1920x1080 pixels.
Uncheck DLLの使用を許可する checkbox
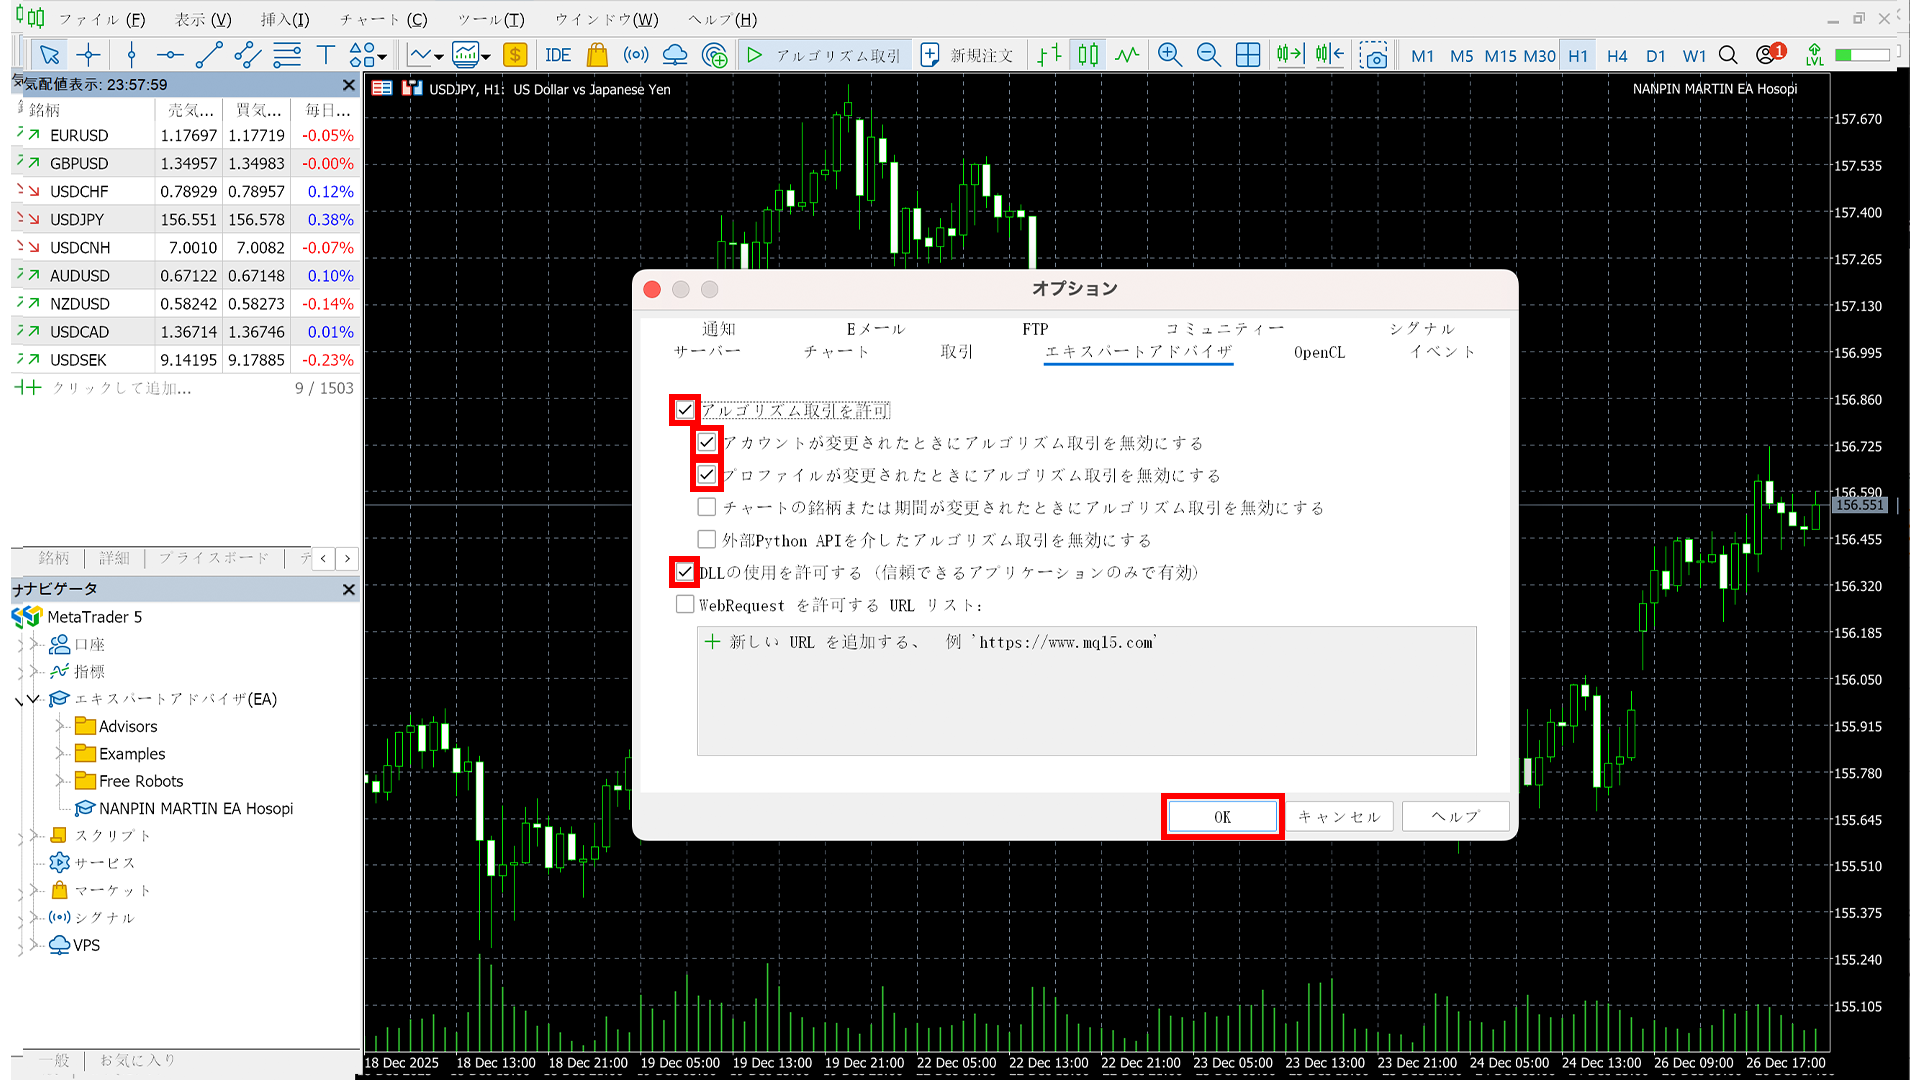click(x=685, y=572)
